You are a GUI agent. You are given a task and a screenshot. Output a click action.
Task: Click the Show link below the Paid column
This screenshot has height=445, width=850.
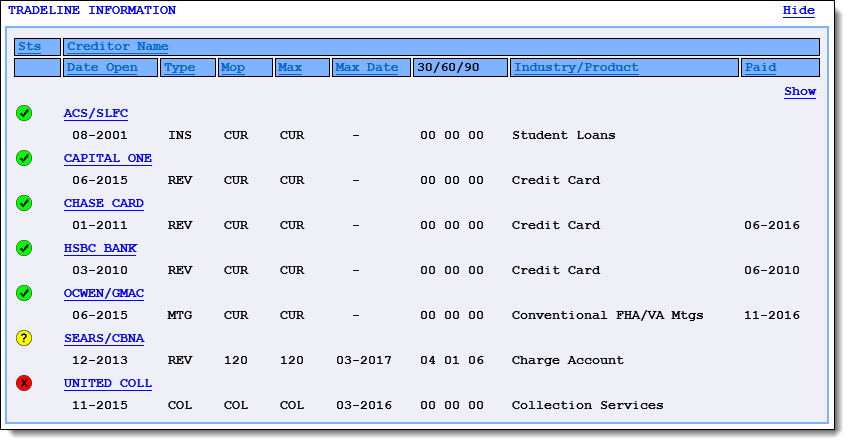coord(800,91)
